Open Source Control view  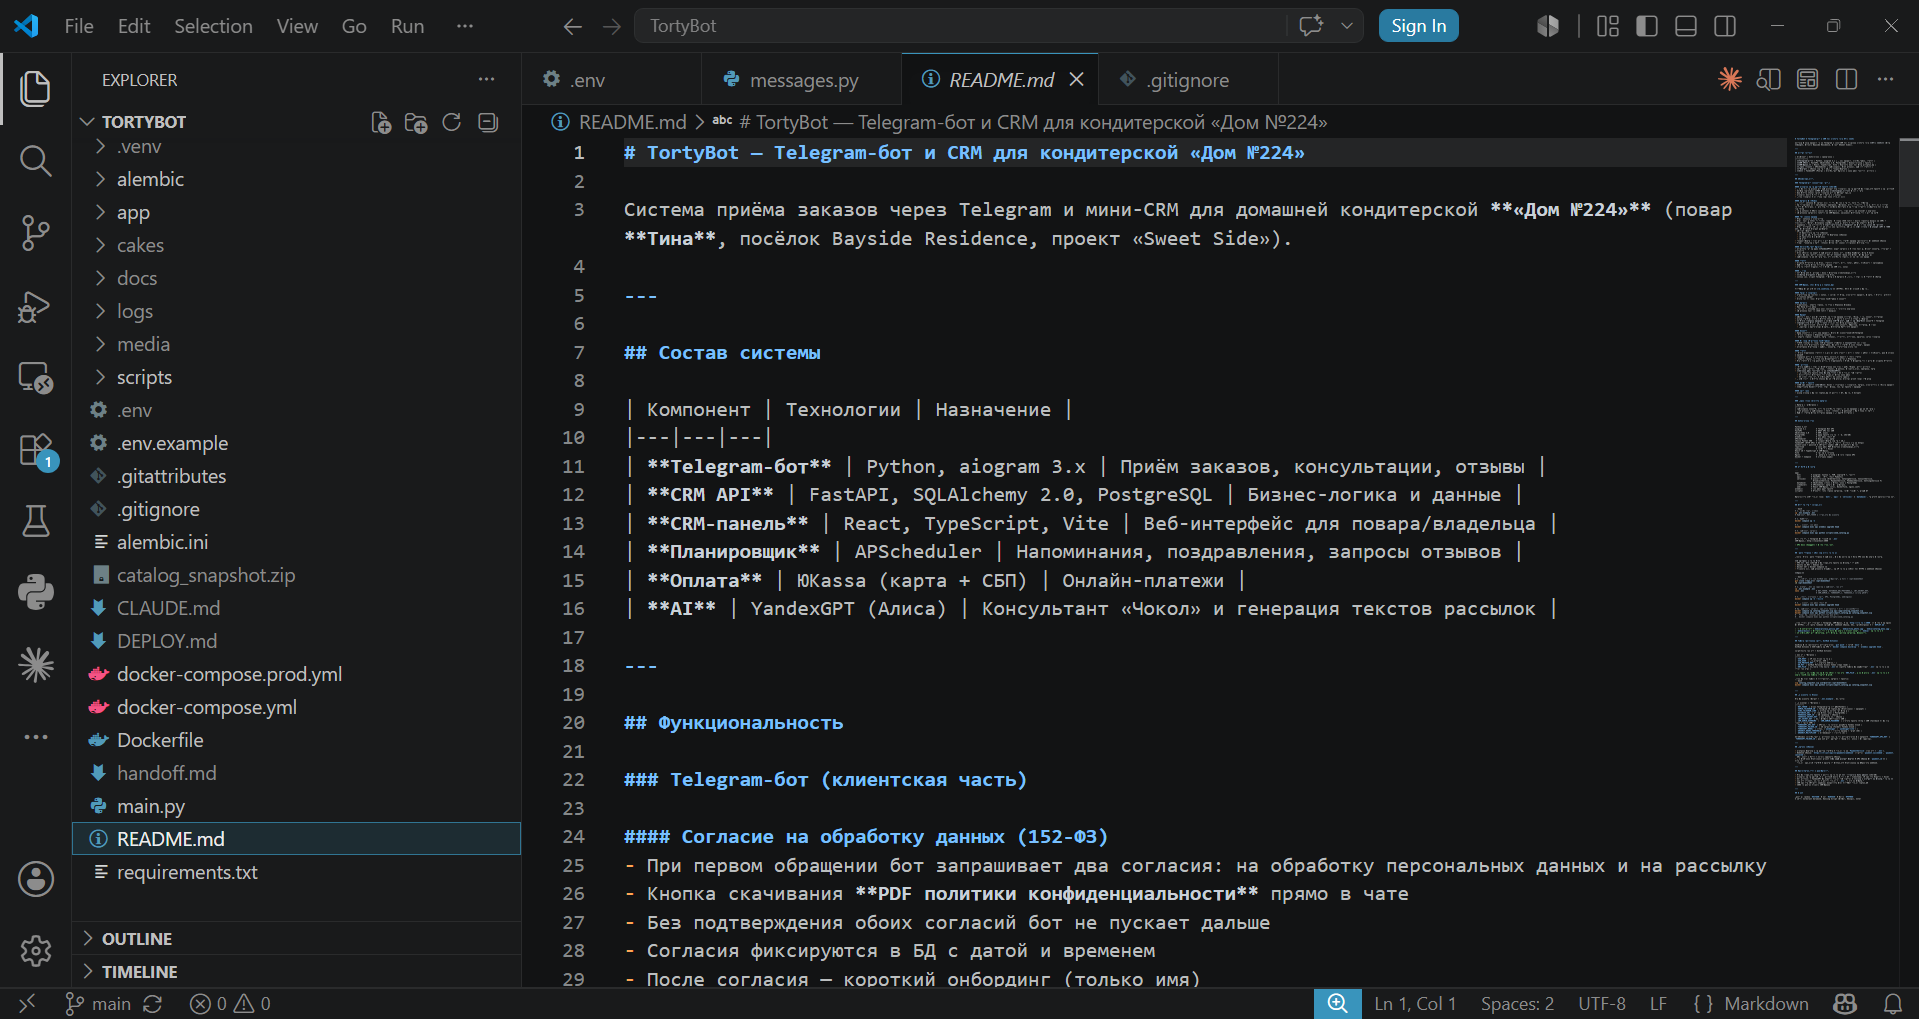click(x=36, y=233)
